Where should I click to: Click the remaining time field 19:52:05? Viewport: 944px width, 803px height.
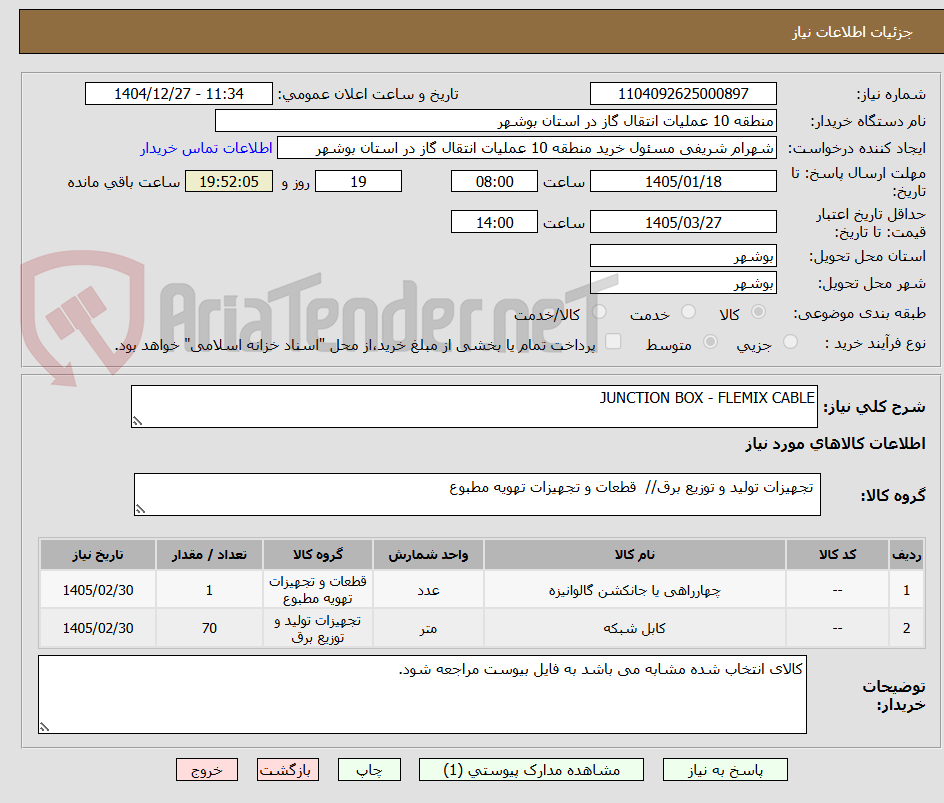click(x=229, y=181)
